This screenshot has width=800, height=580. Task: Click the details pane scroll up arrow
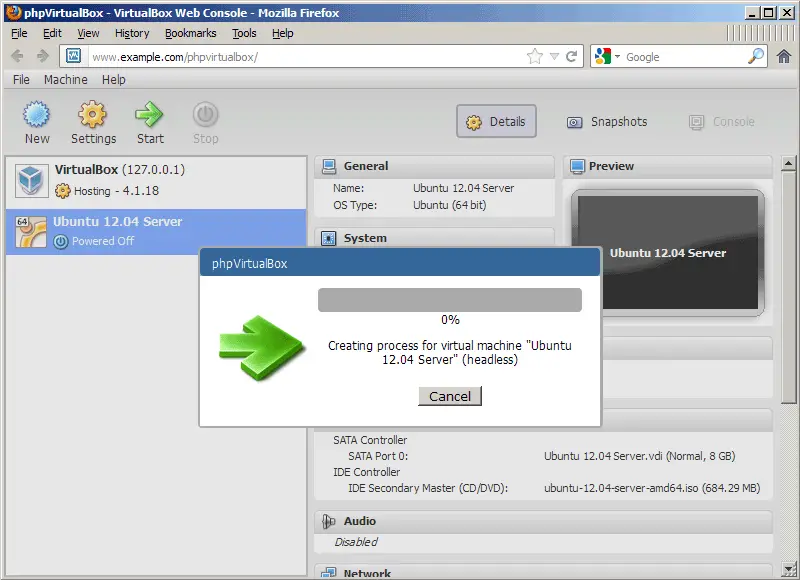[788, 164]
